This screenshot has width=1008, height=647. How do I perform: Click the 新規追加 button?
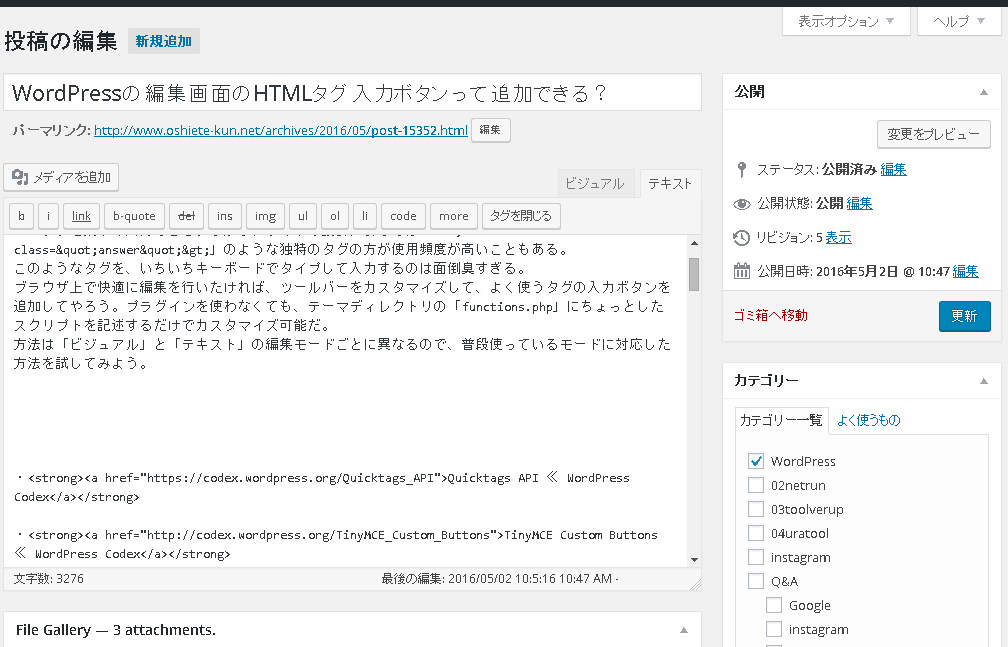coord(164,41)
